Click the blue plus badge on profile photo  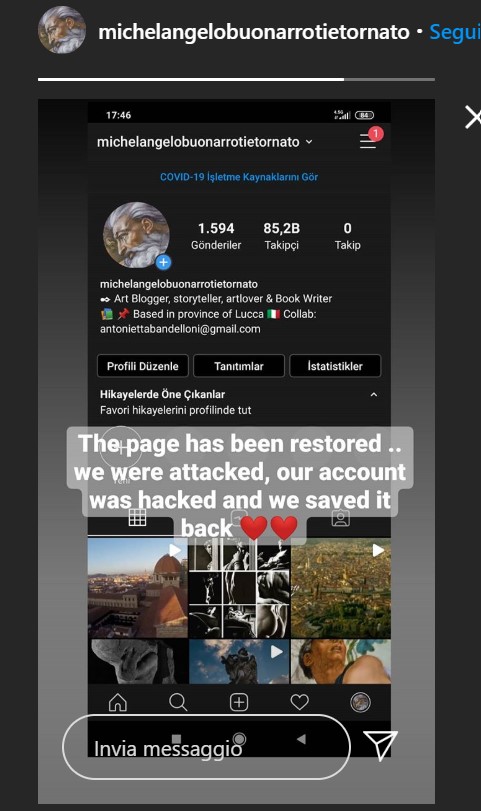pos(163,262)
